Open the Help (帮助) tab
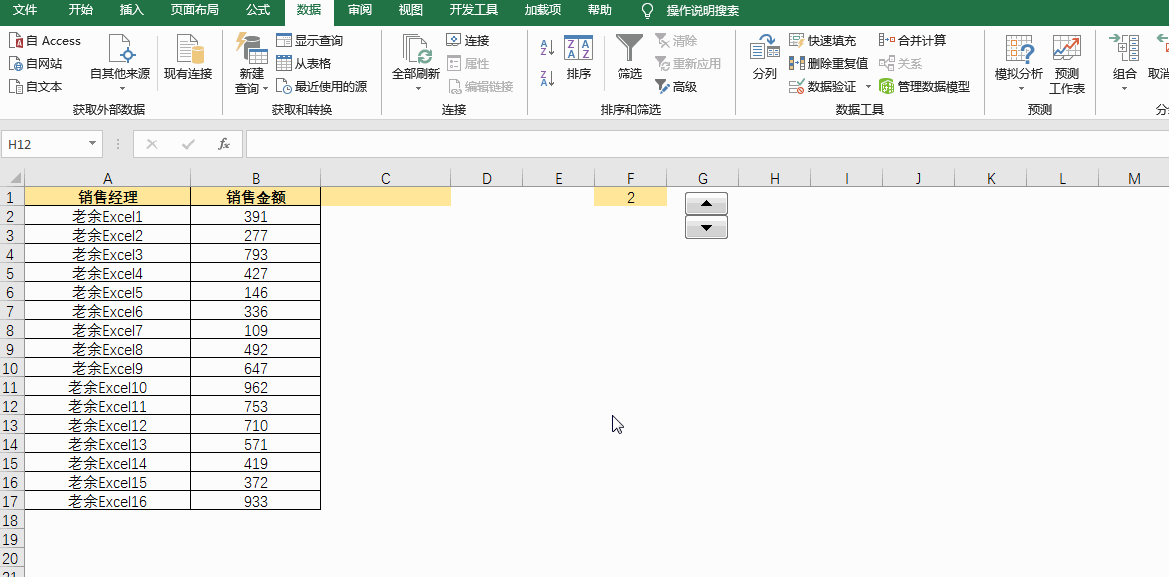1169x577 pixels. pos(599,10)
